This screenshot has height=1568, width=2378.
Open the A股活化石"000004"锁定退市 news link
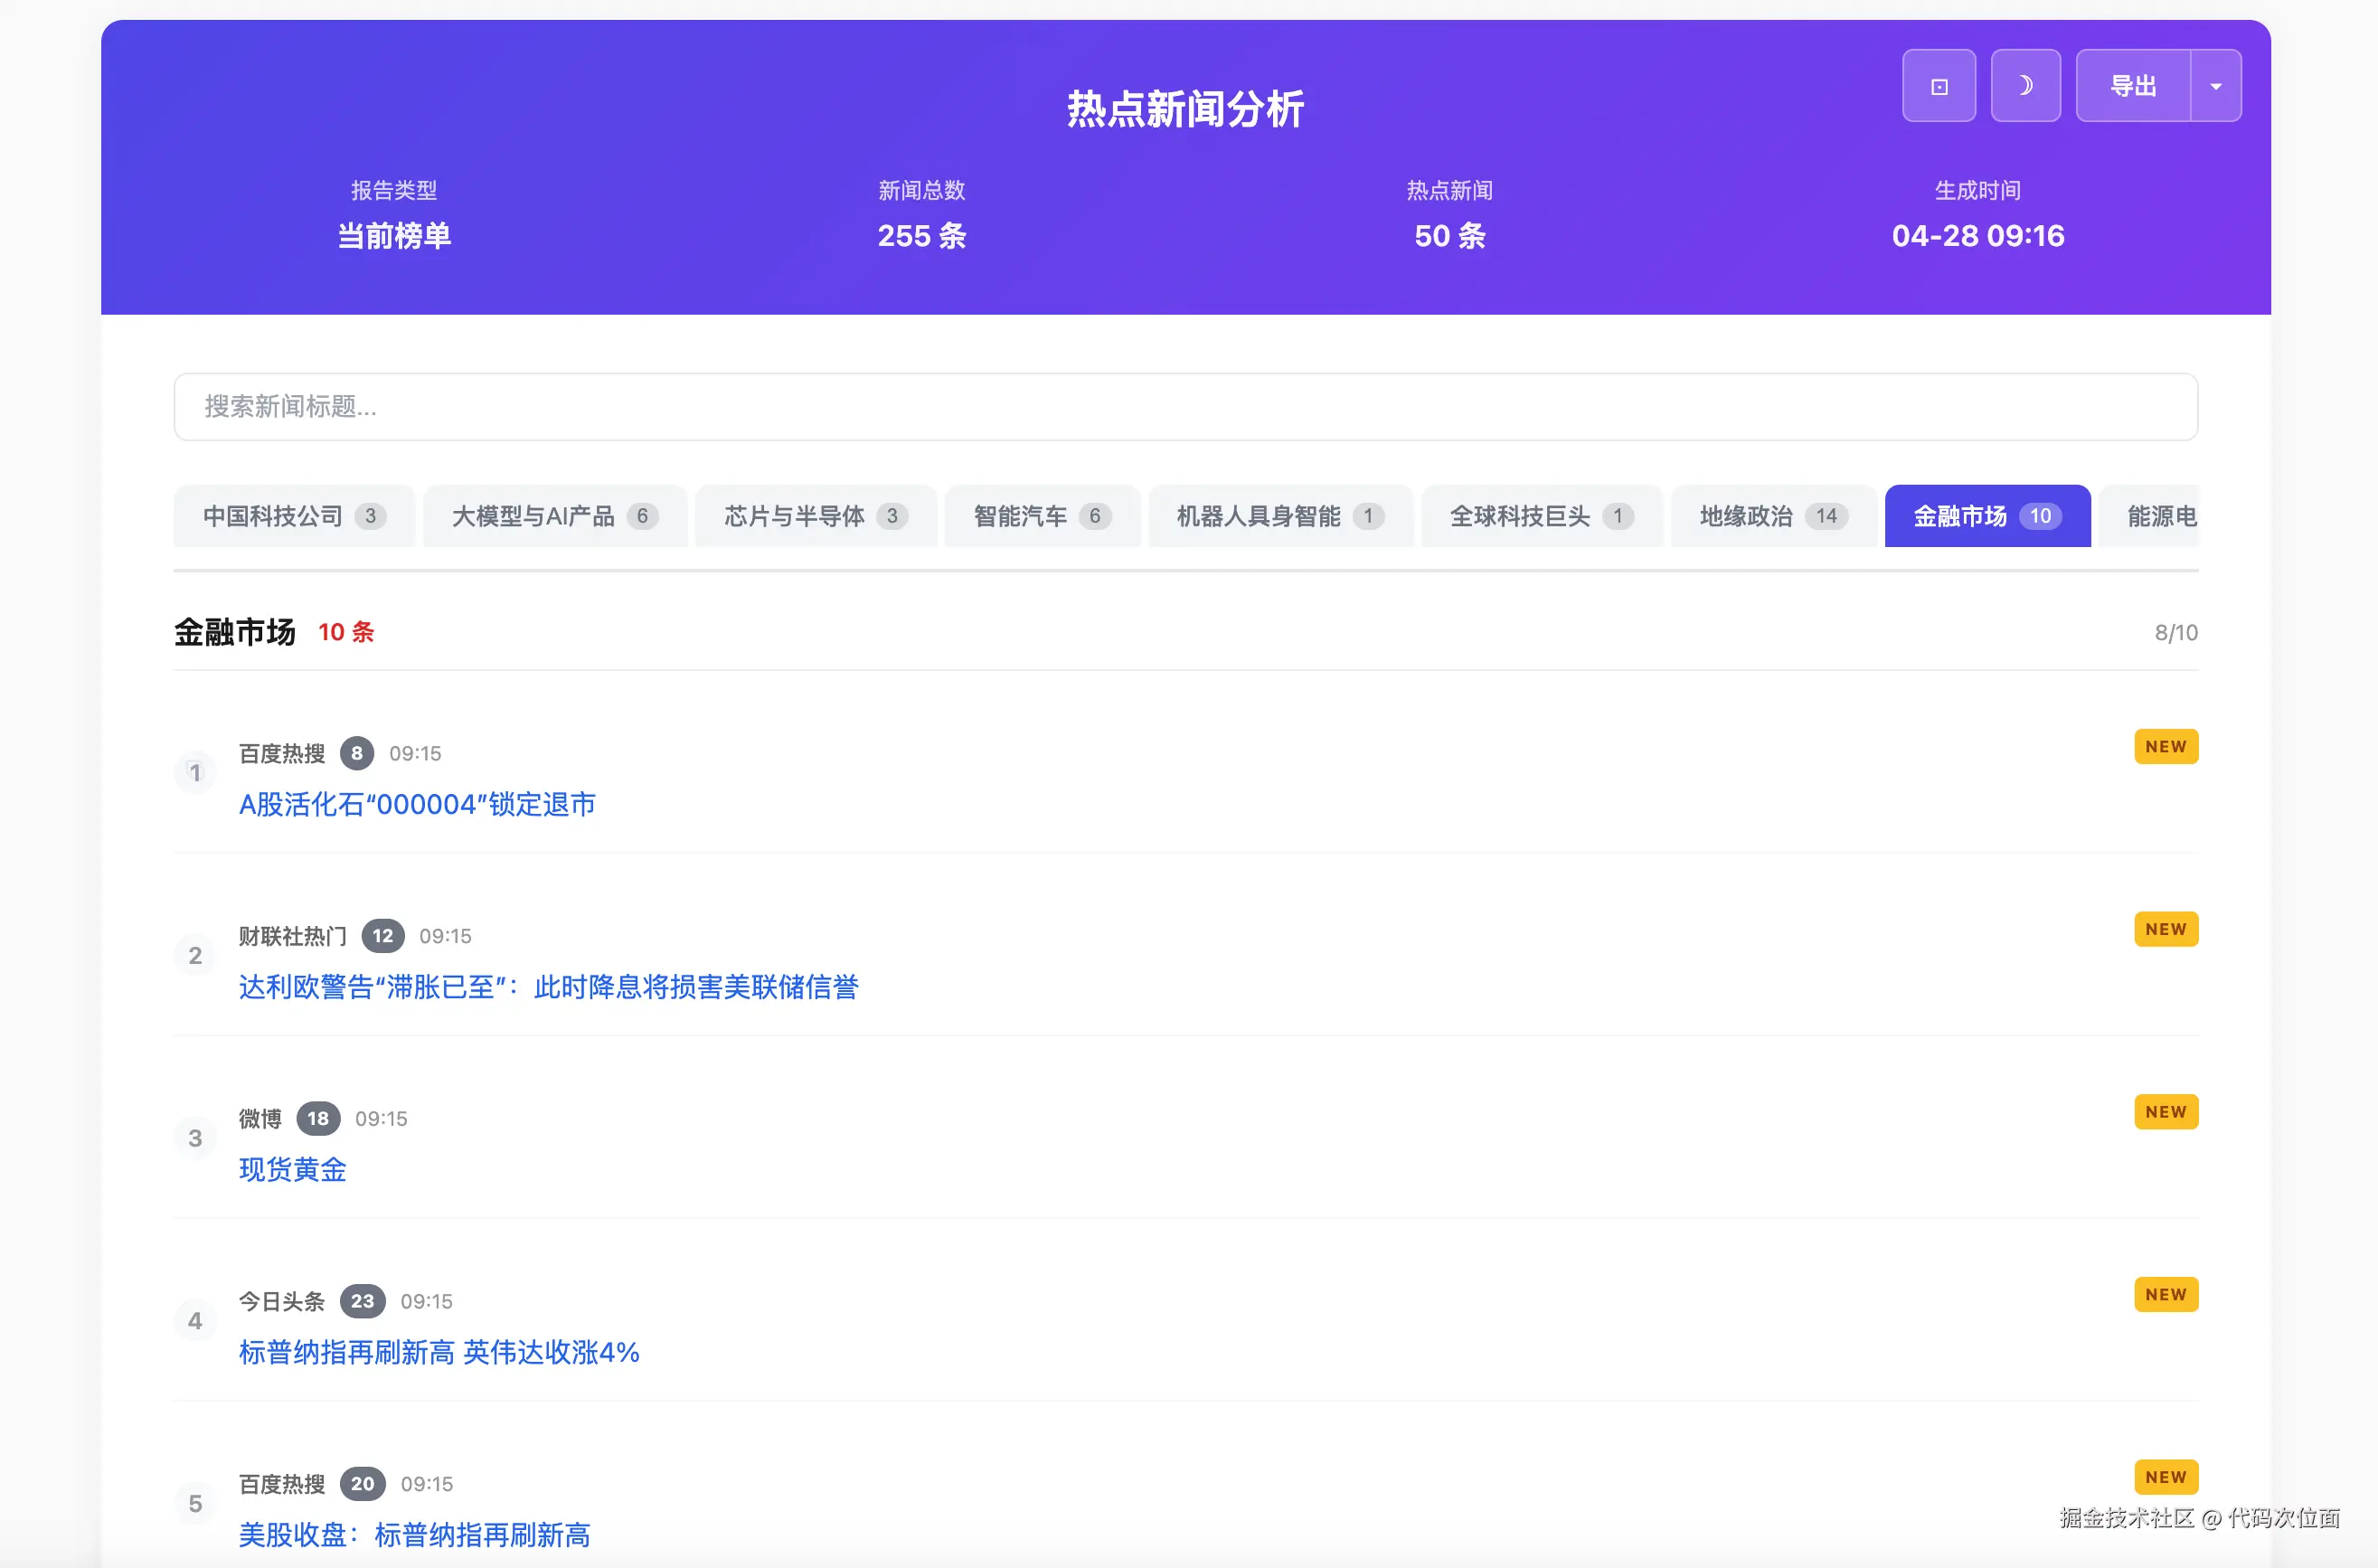coord(417,804)
